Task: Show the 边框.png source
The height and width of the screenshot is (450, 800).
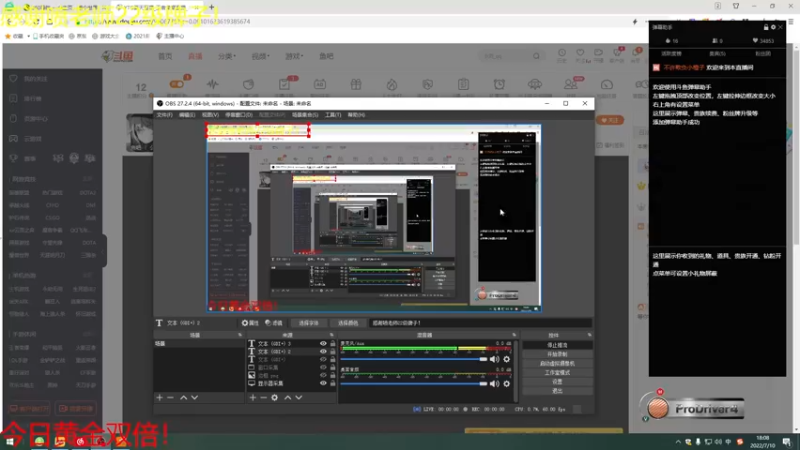Action: 323,376
